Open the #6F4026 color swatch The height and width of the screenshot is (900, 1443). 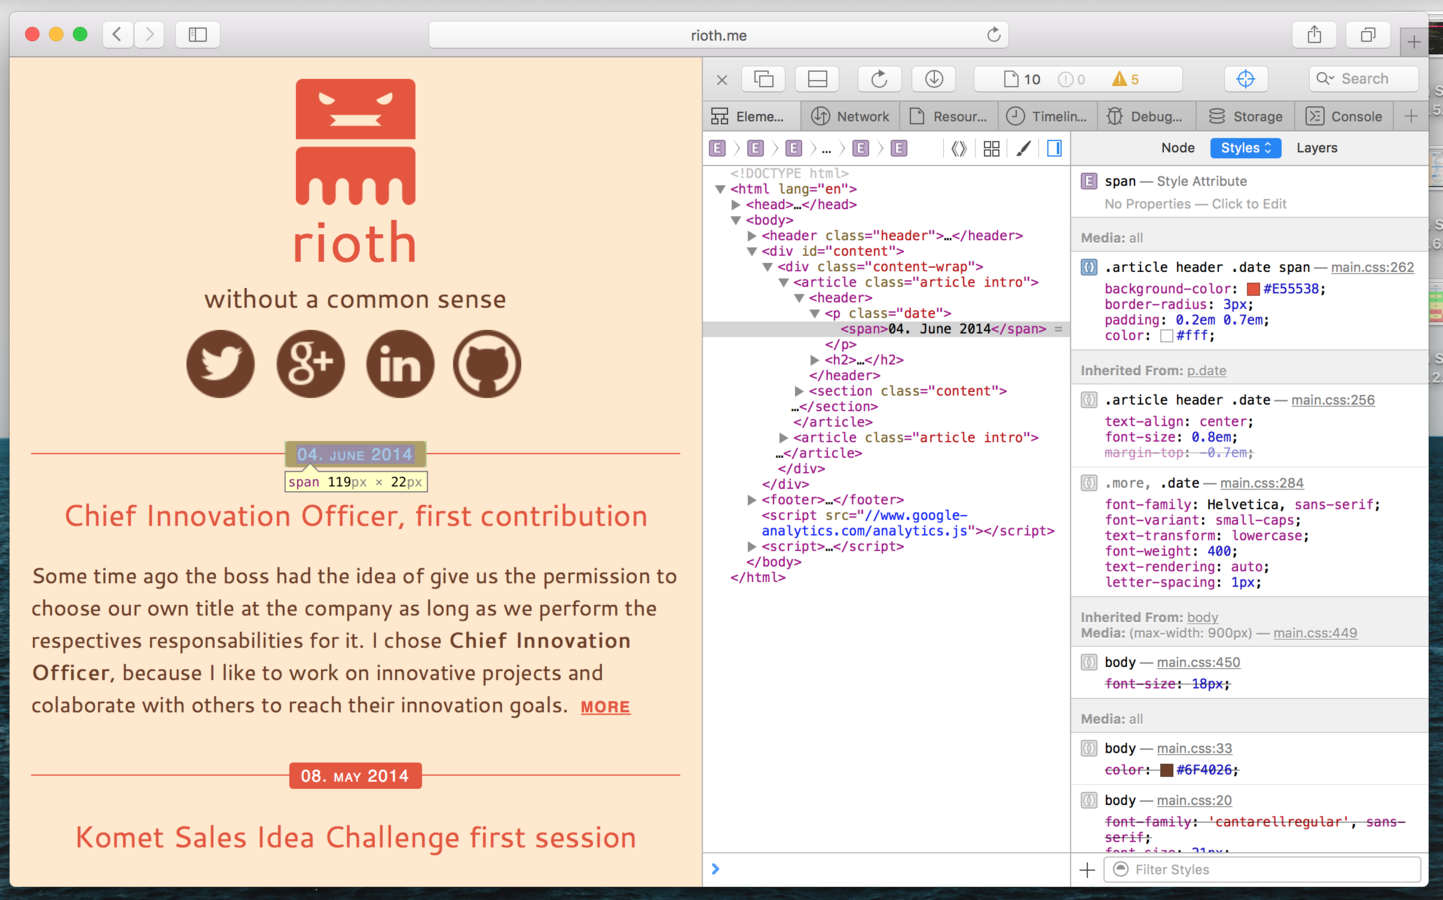click(x=1166, y=770)
